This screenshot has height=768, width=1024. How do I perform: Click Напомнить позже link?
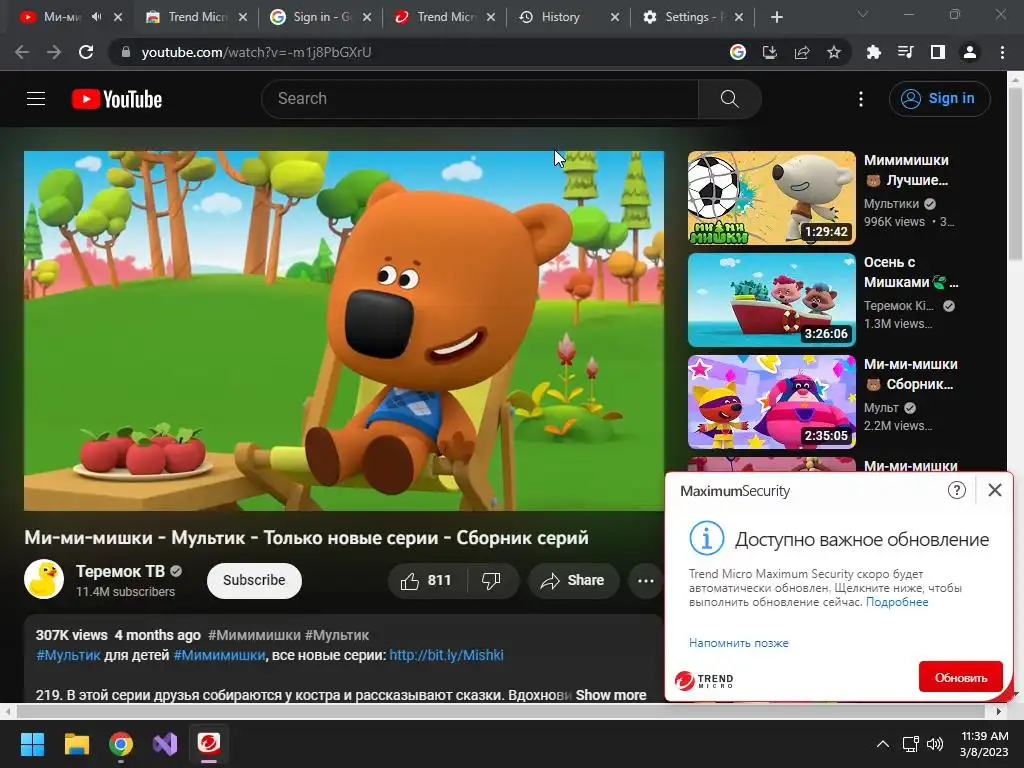click(739, 643)
